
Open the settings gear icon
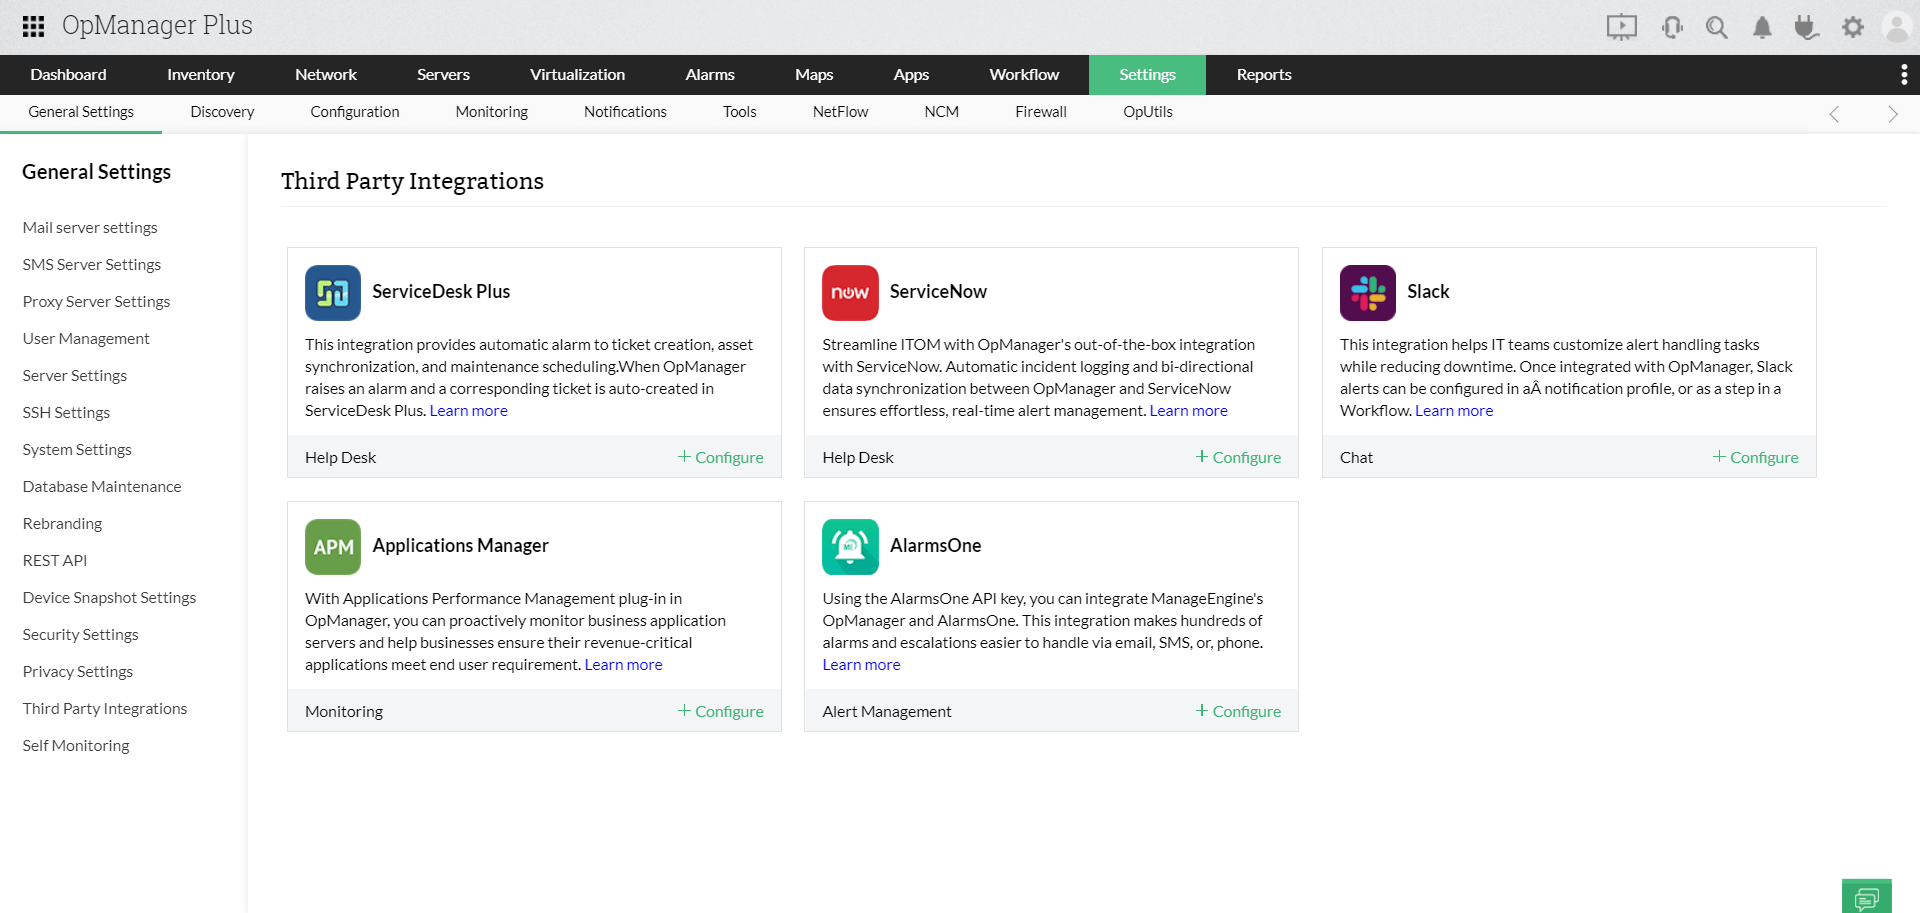[x=1853, y=27]
